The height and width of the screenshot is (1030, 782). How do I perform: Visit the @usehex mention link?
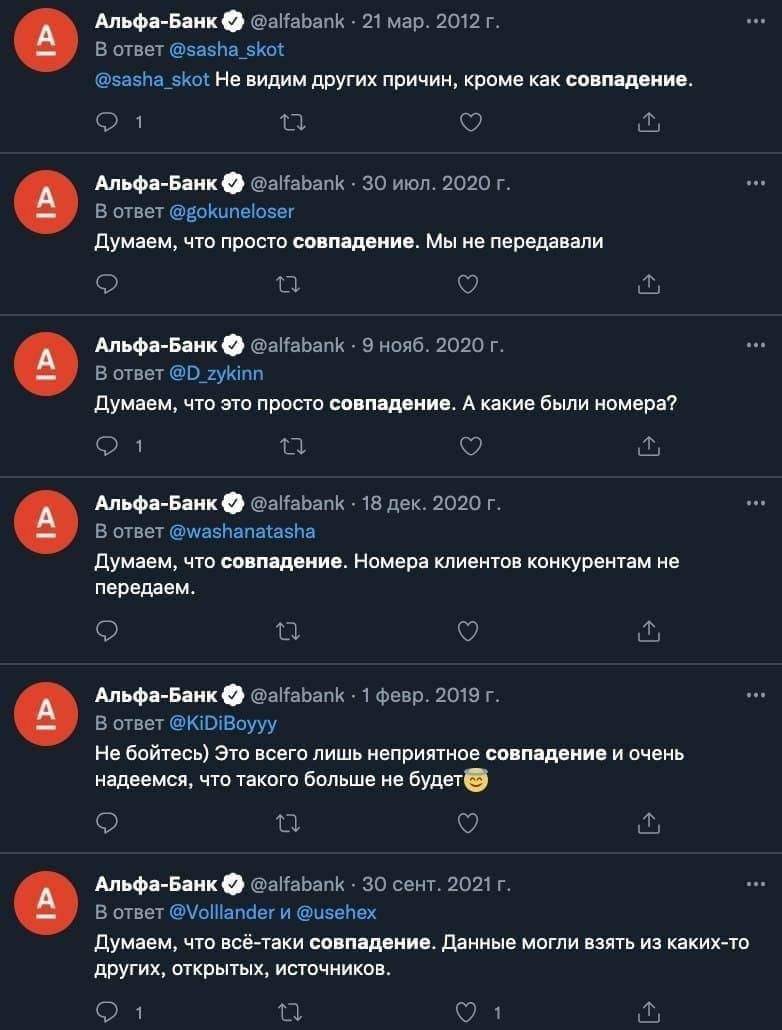coord(336,912)
